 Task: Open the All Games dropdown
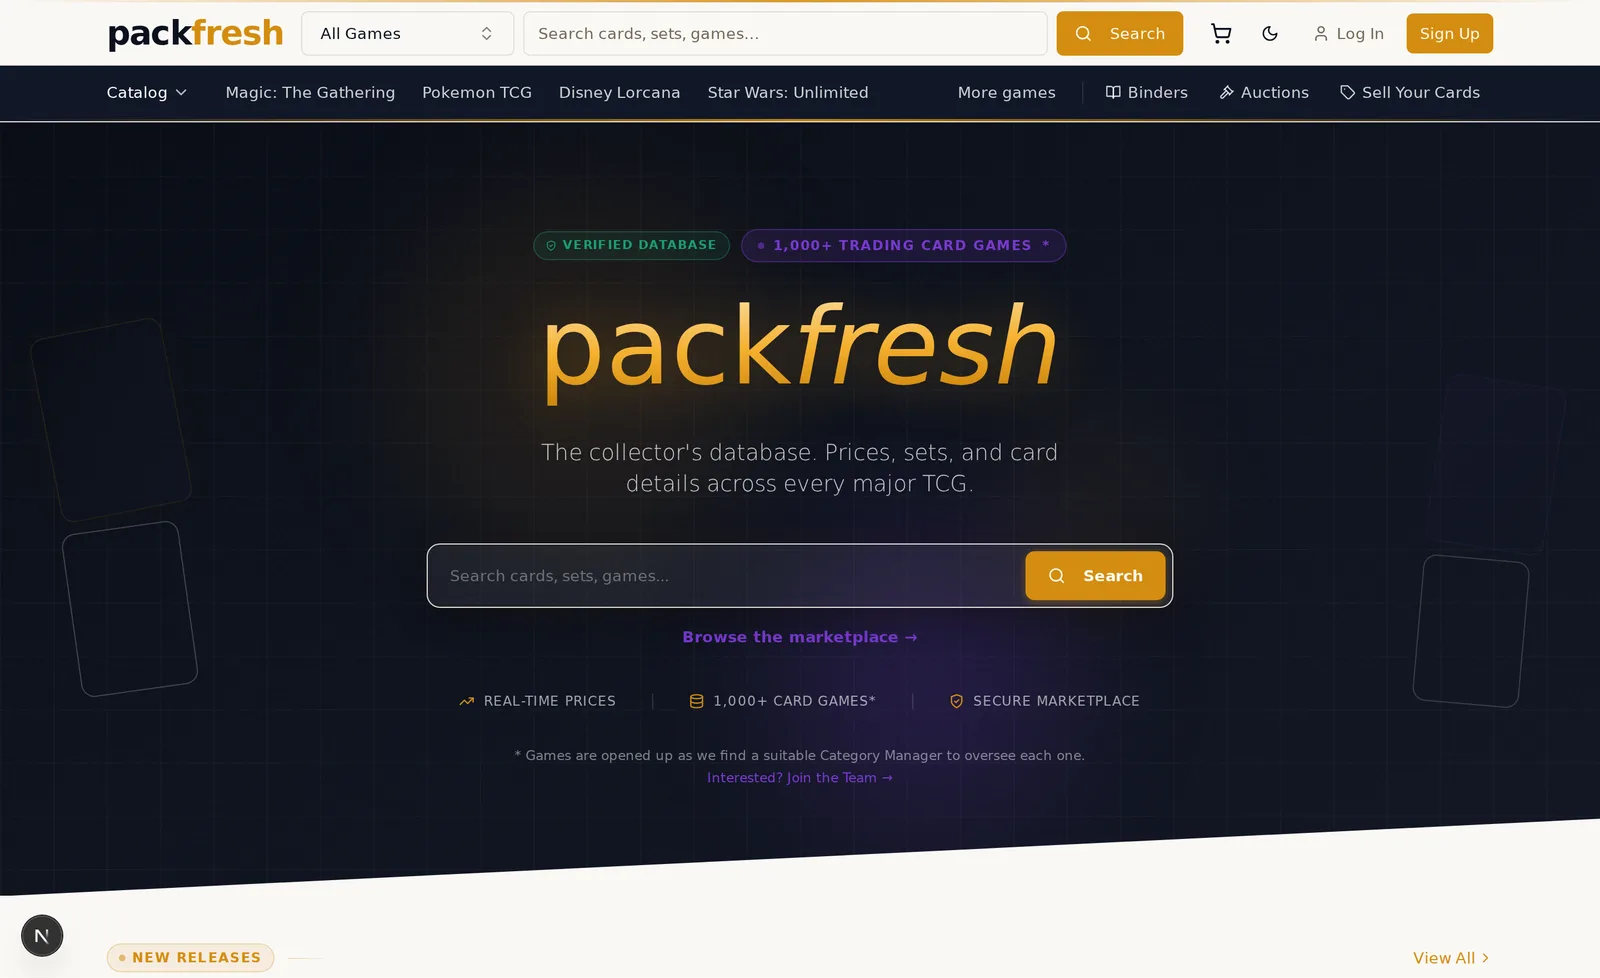pyautogui.click(x=407, y=34)
